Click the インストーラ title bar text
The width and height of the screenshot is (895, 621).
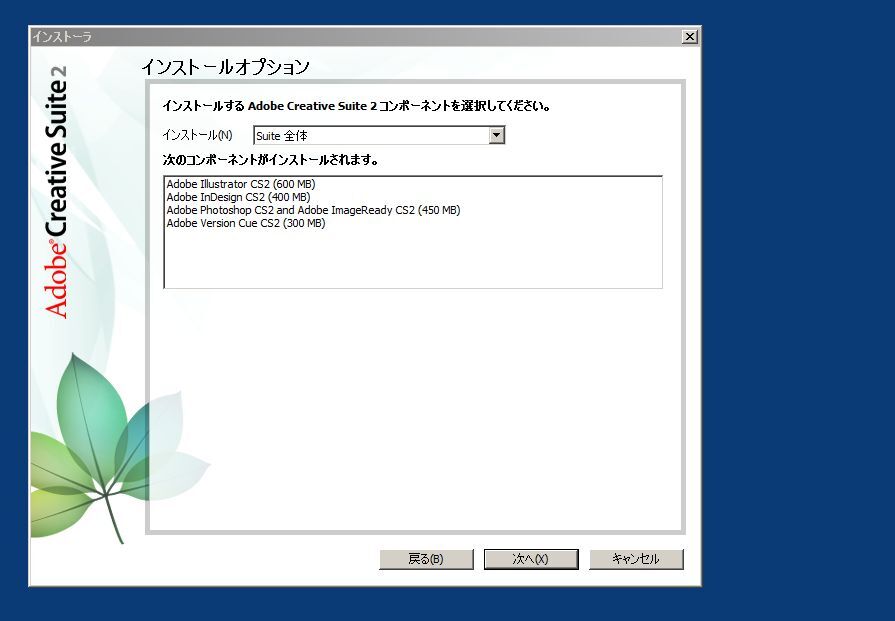[x=62, y=37]
